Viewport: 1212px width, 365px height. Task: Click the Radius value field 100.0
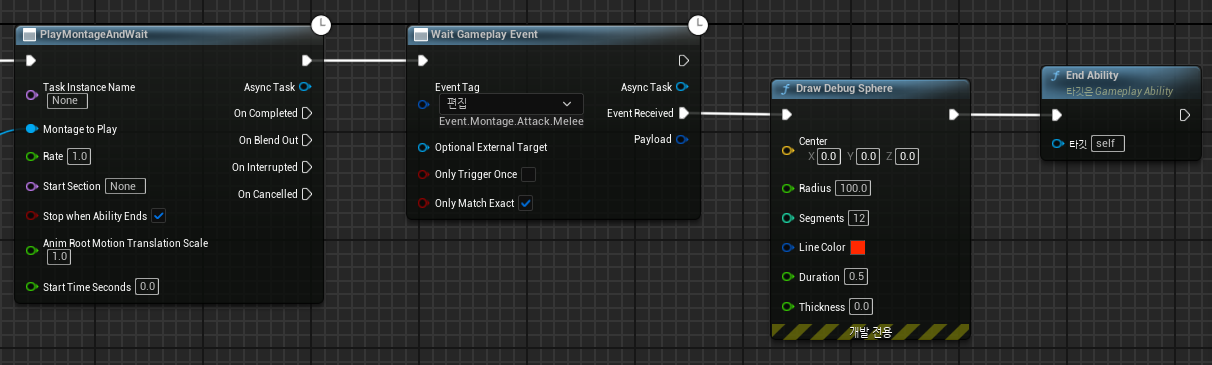854,188
